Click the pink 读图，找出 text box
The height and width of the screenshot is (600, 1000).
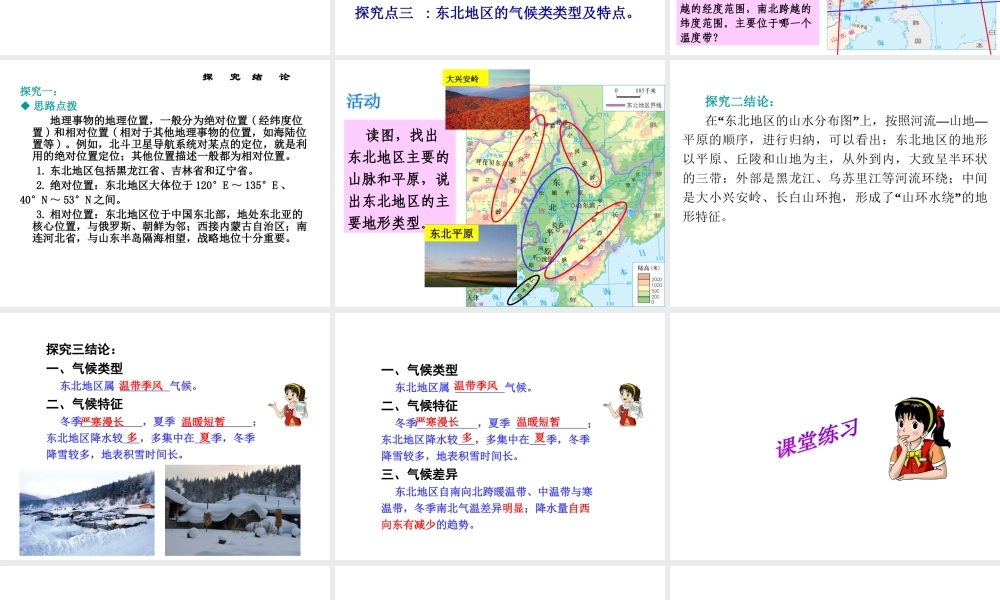399,179
